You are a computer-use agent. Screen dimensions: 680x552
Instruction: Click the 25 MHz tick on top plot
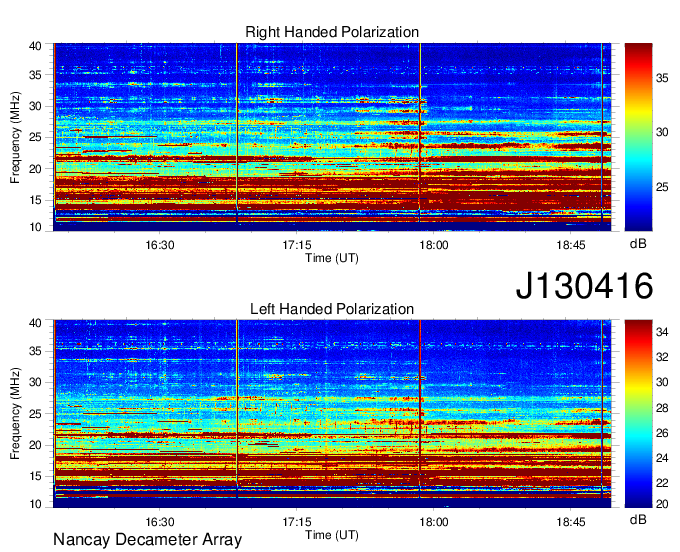click(x=36, y=137)
